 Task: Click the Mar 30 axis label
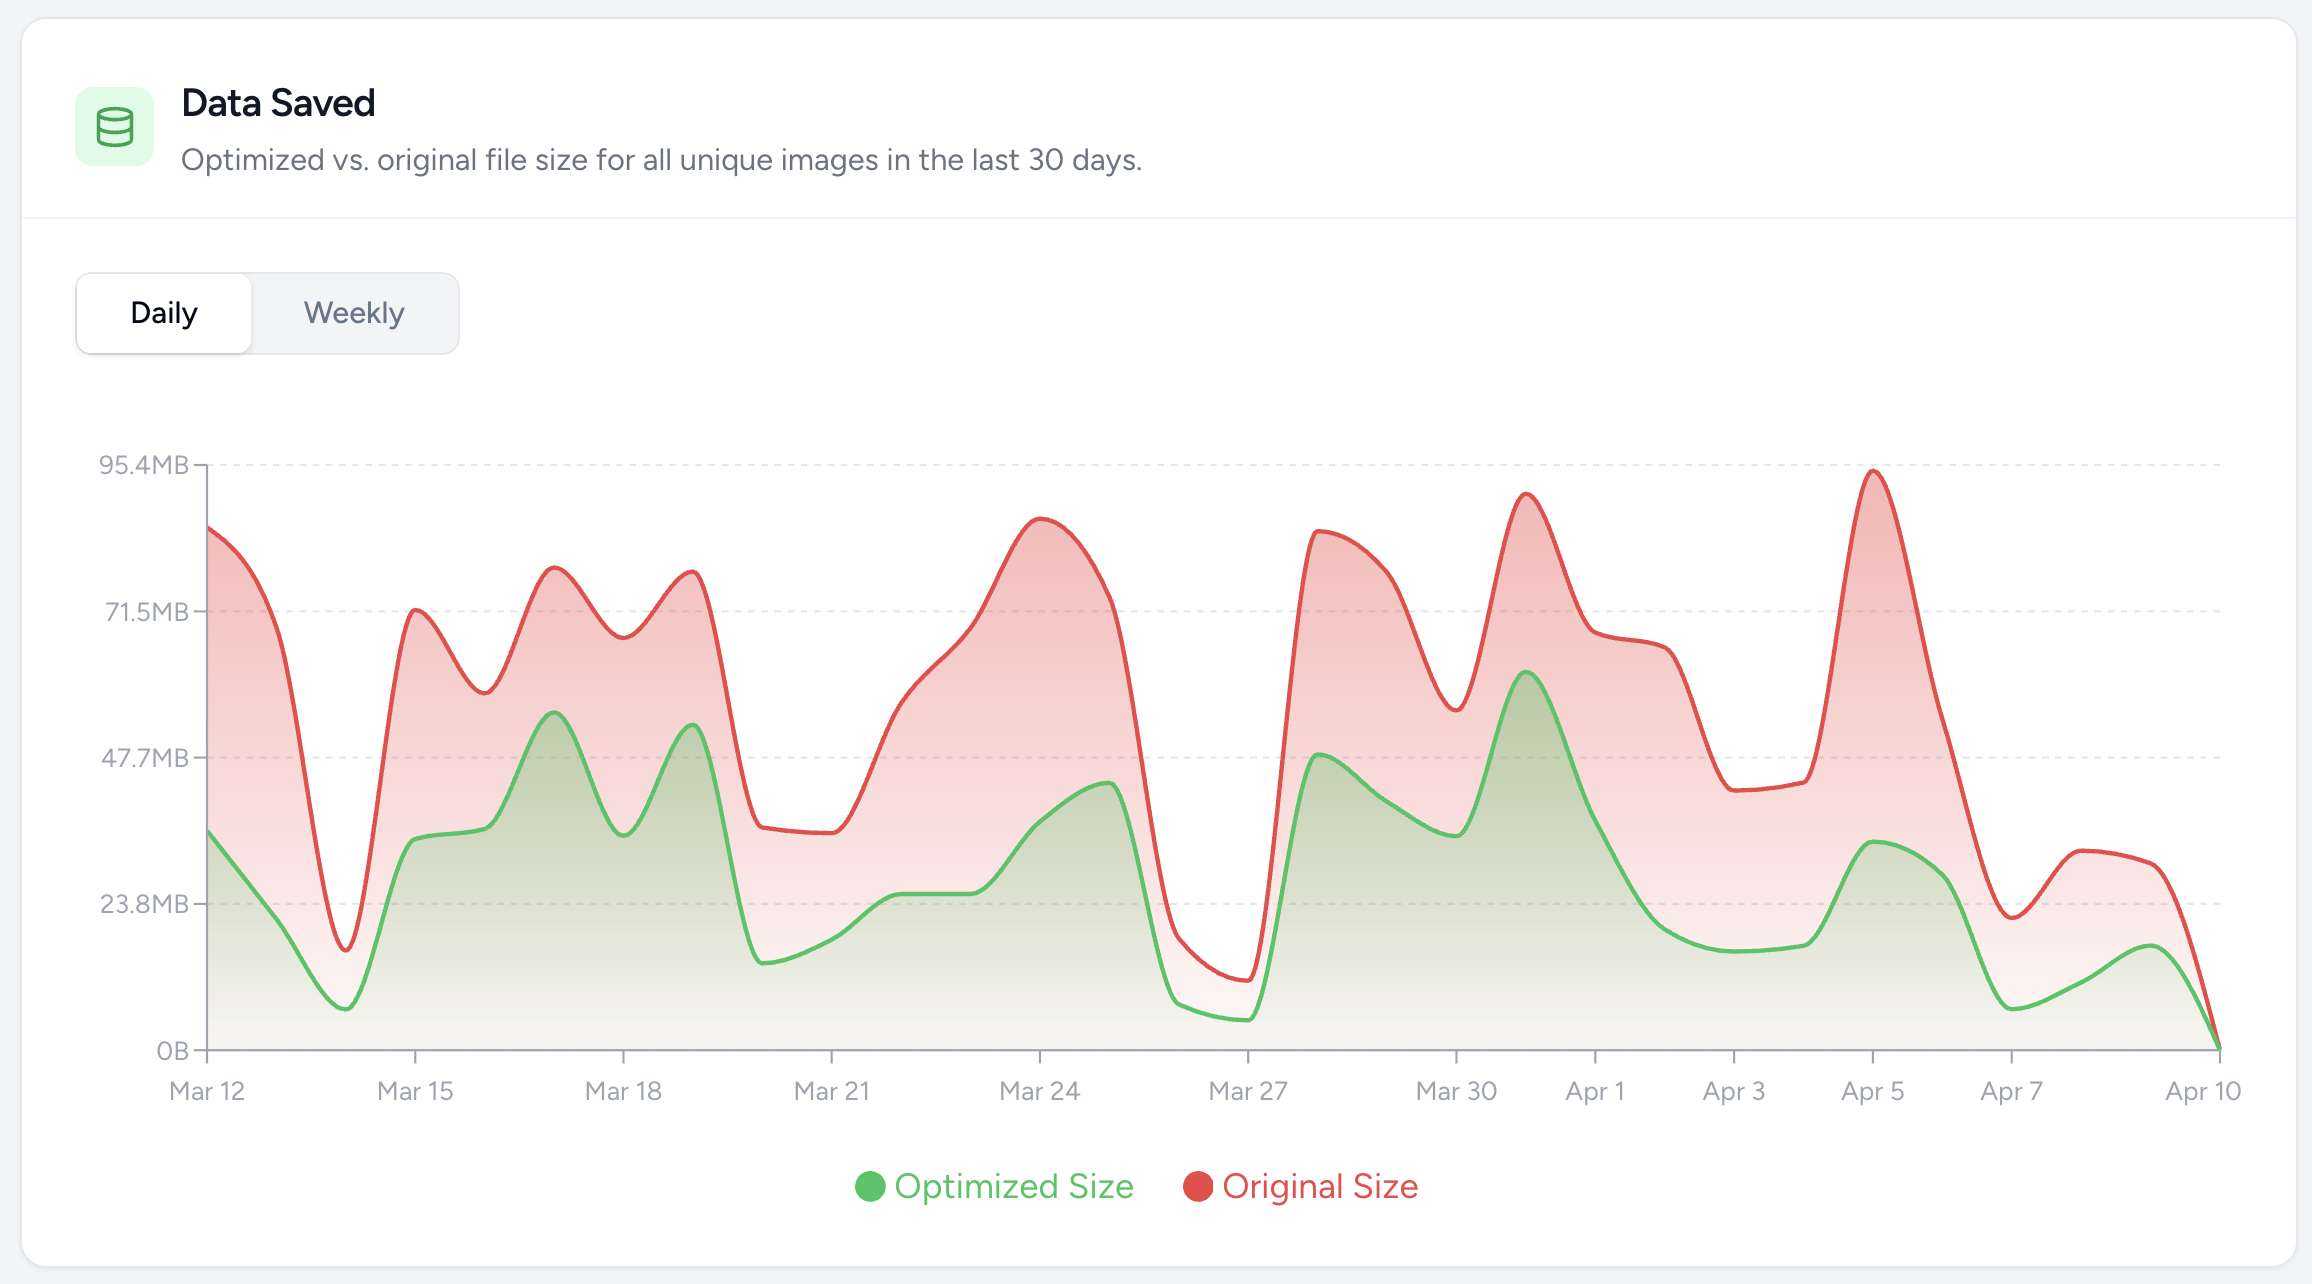pyautogui.click(x=1456, y=1091)
